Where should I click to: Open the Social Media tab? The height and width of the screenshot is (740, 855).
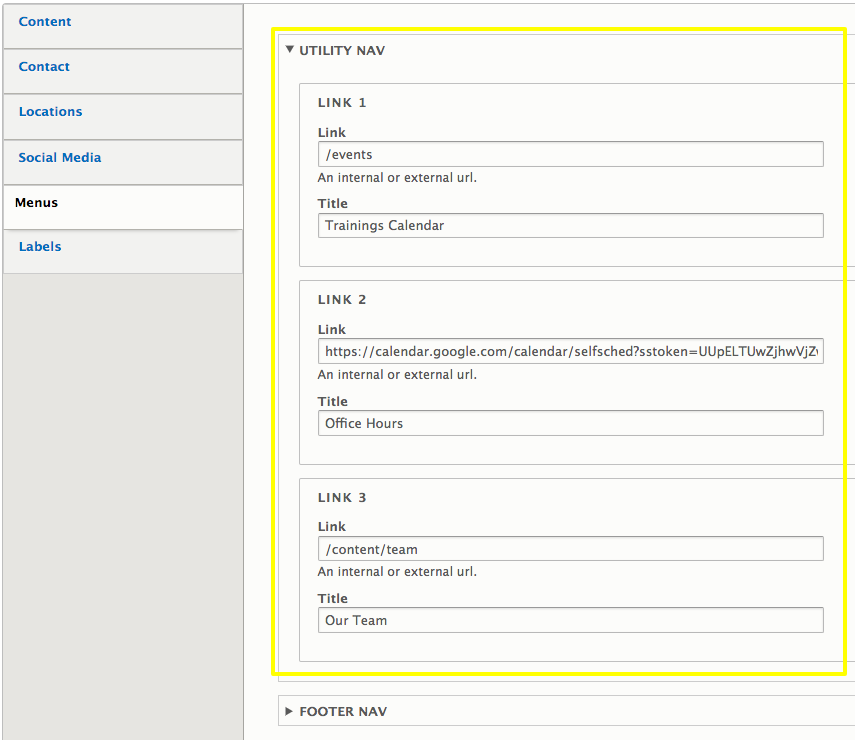click(123, 162)
